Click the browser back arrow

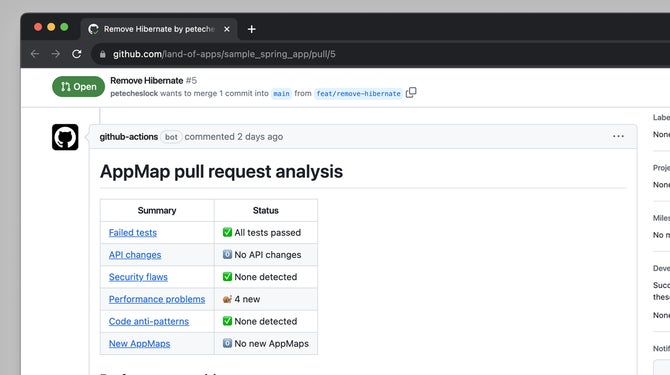click(x=35, y=54)
